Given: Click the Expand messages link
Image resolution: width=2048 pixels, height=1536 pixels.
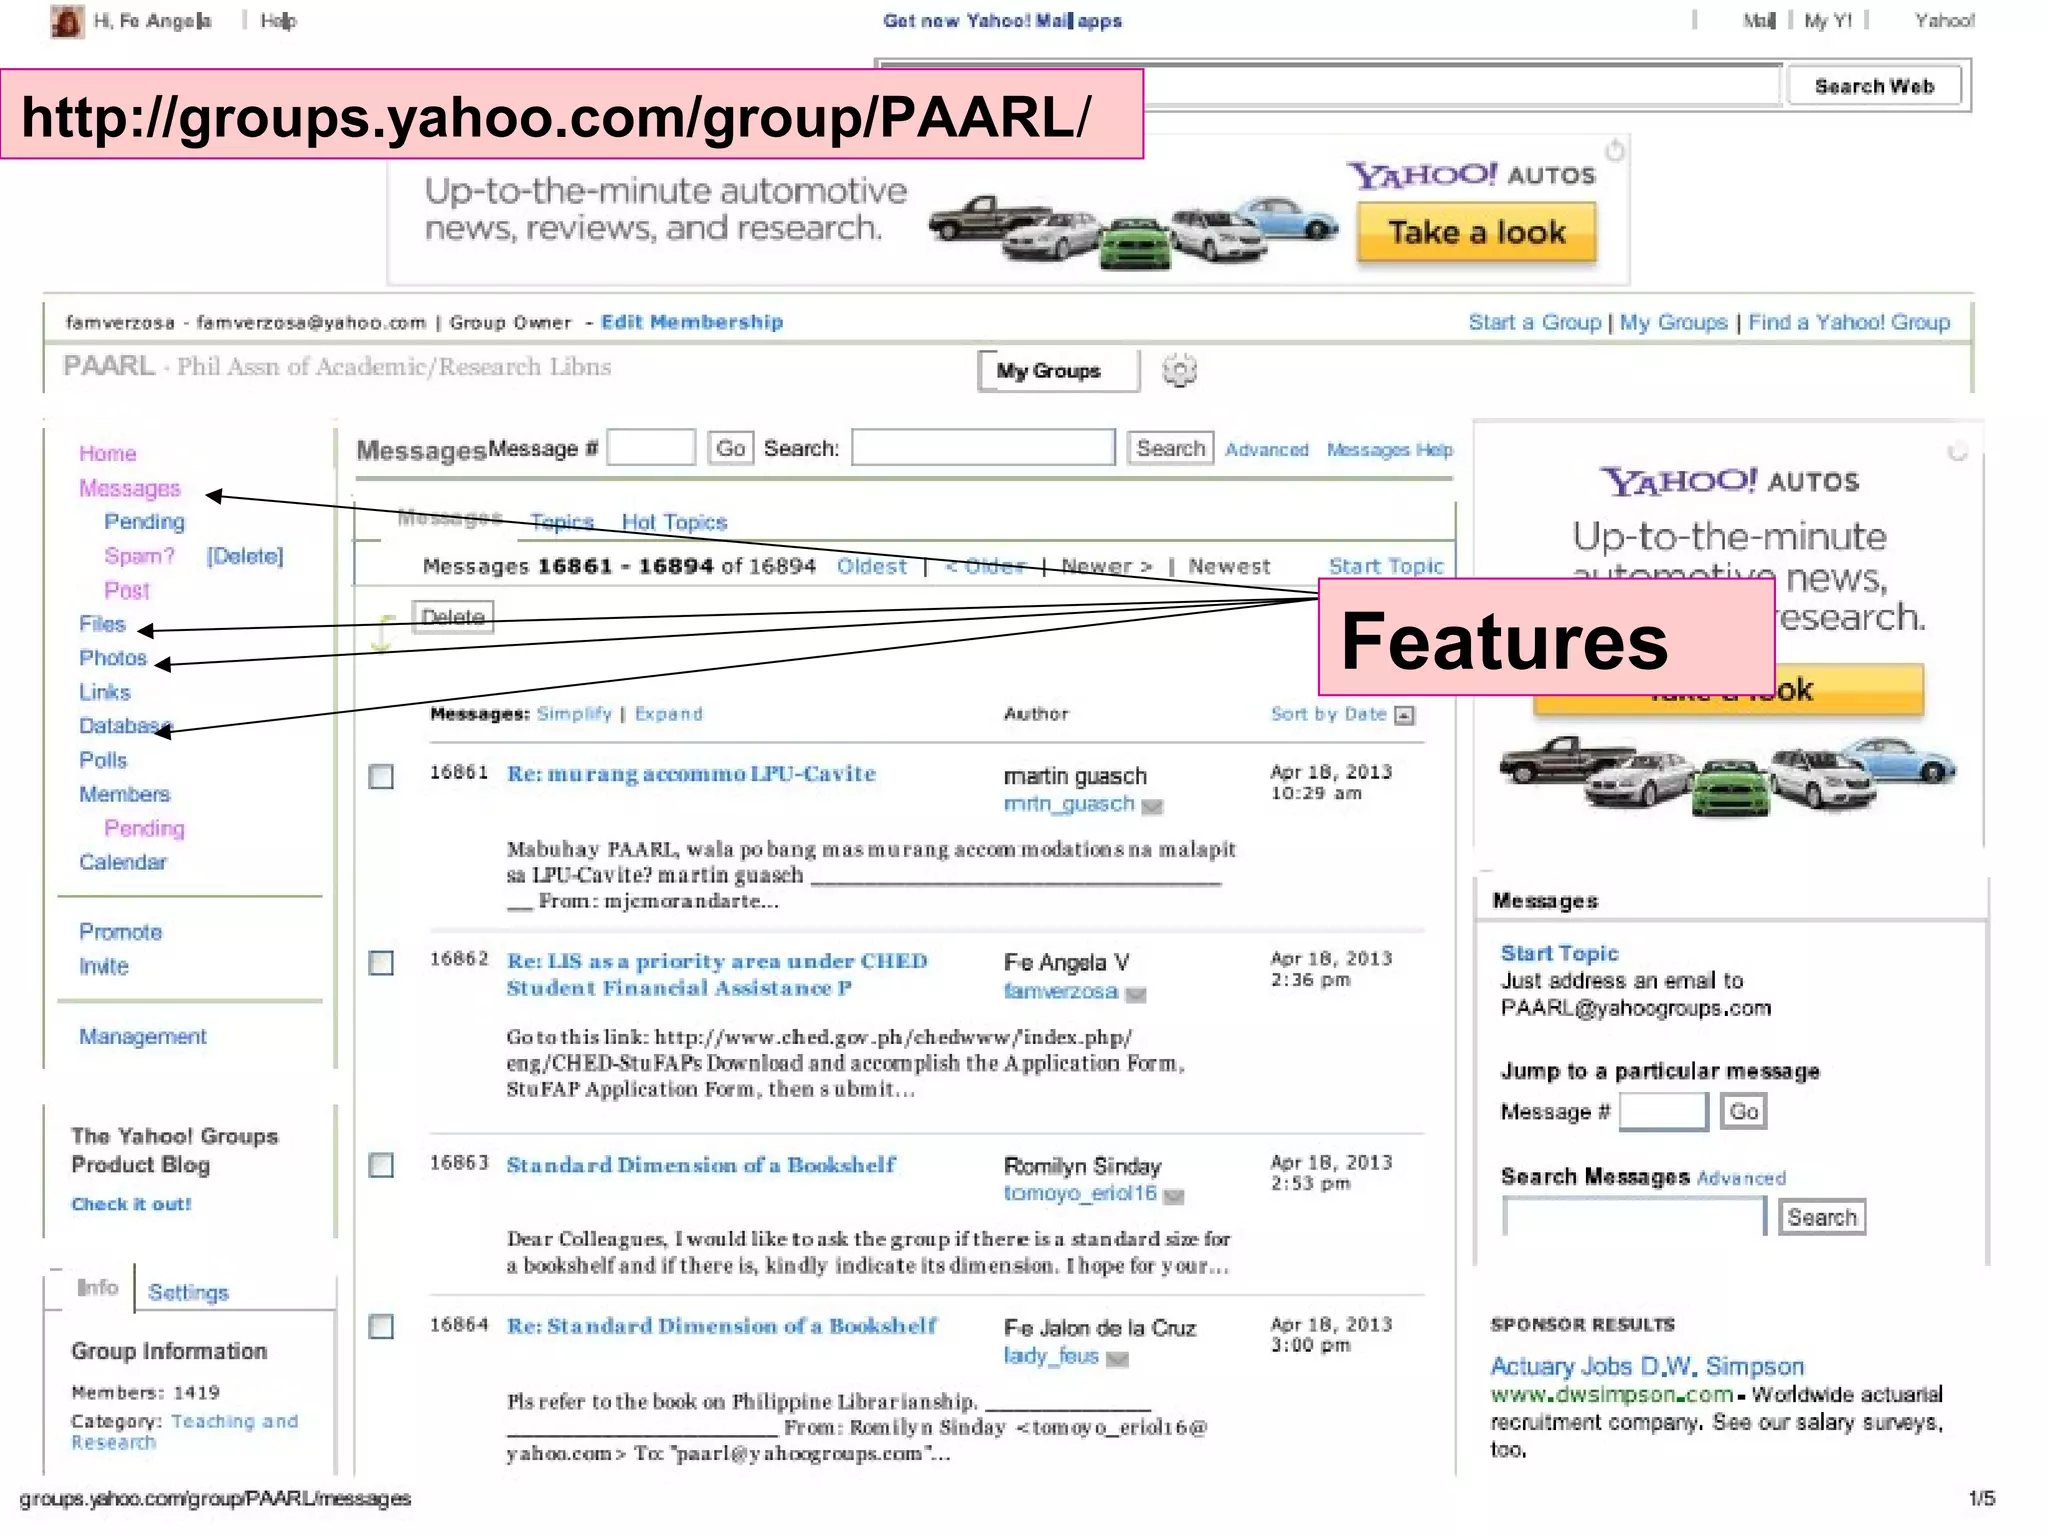Looking at the screenshot, I should click(668, 714).
